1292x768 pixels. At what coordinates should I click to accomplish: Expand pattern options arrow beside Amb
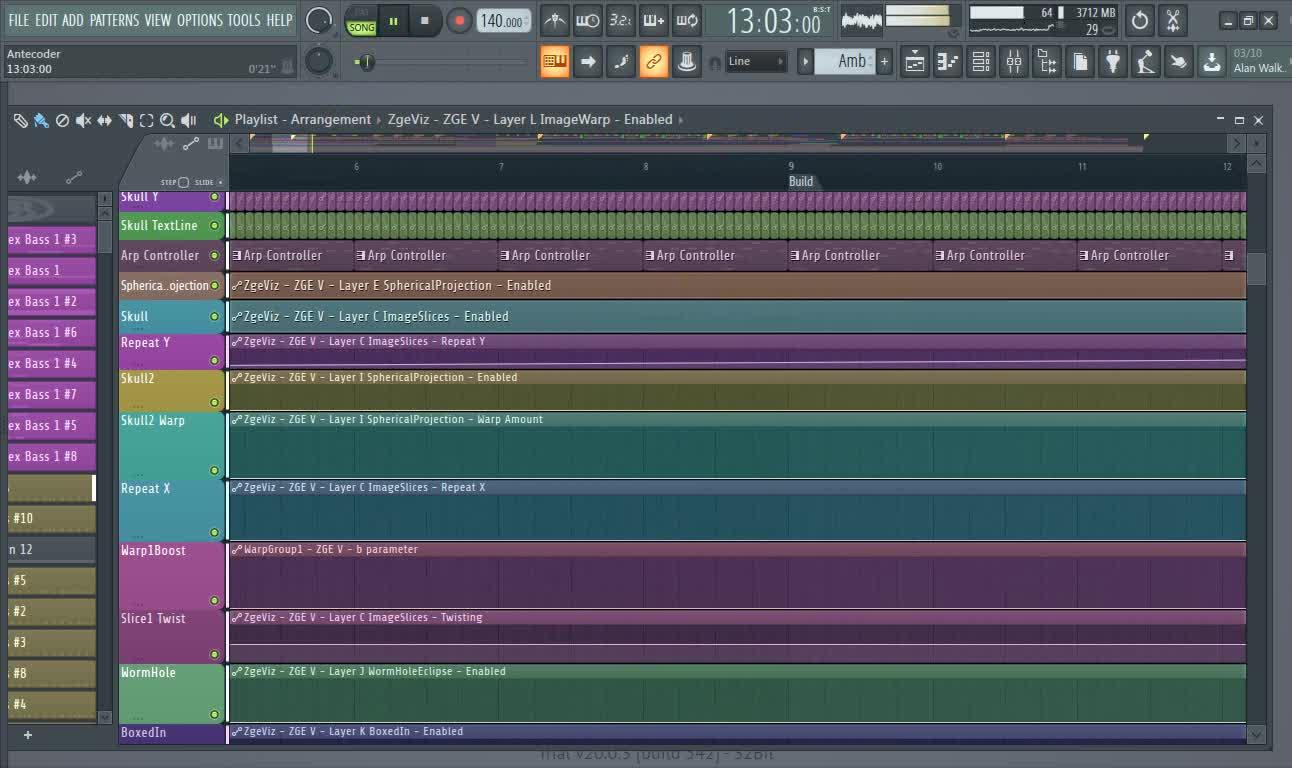pos(805,62)
